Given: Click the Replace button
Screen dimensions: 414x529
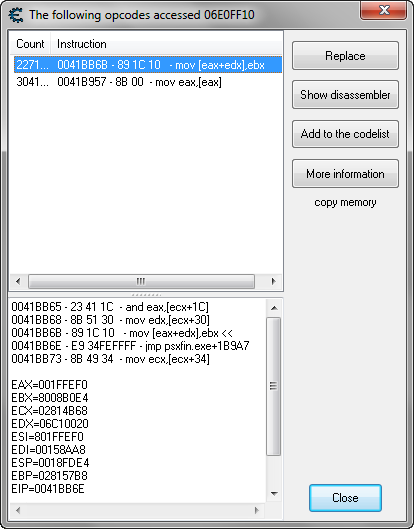Looking at the screenshot, I should click(345, 56).
